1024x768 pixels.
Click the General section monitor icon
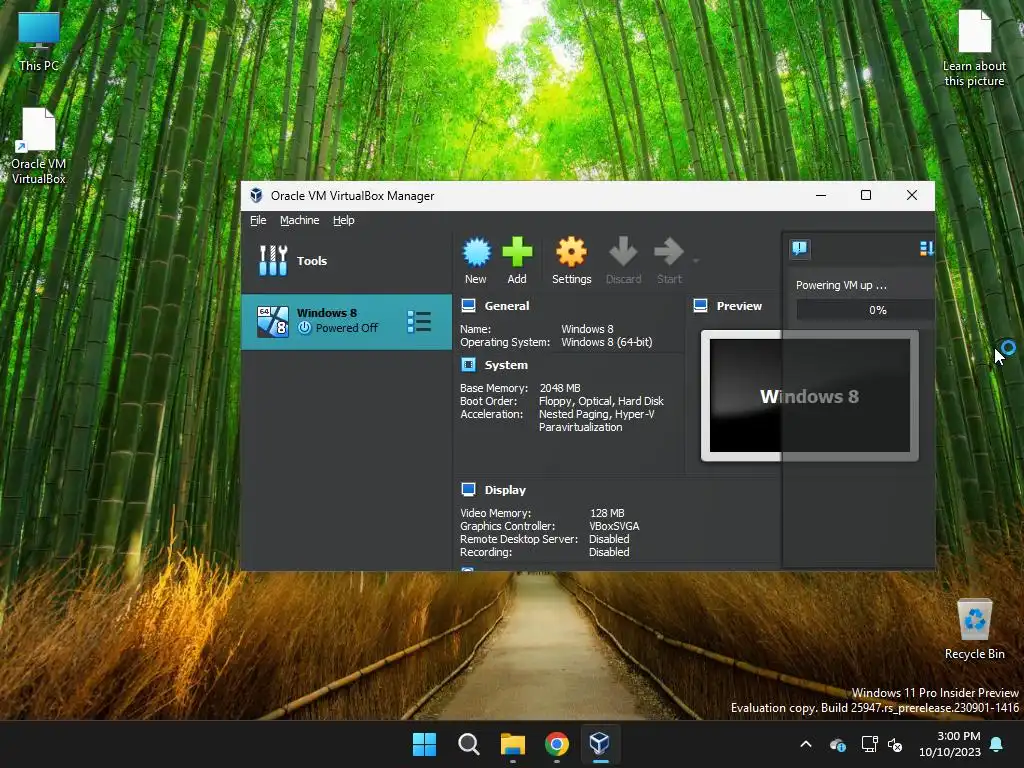coord(468,306)
